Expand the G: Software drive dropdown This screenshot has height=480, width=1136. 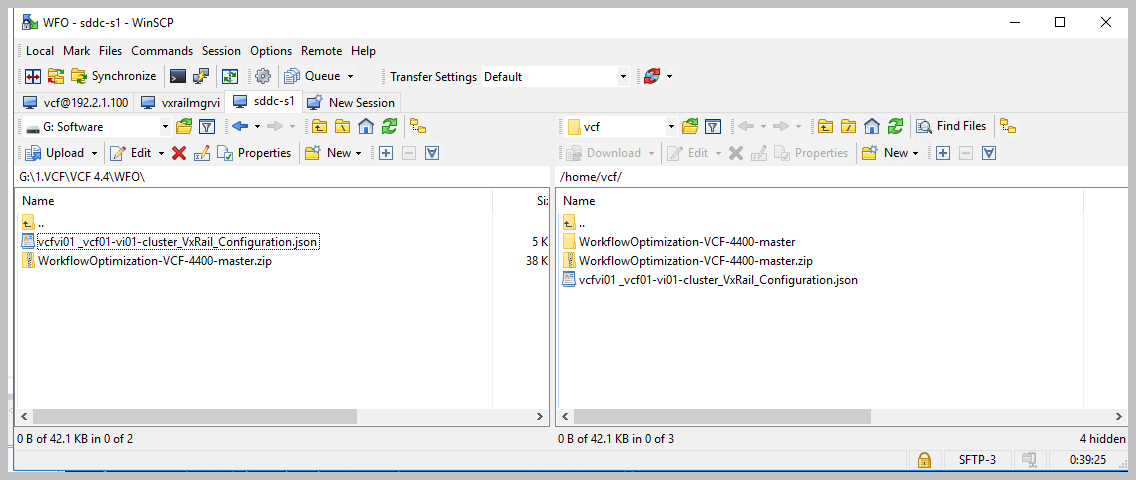(165, 127)
